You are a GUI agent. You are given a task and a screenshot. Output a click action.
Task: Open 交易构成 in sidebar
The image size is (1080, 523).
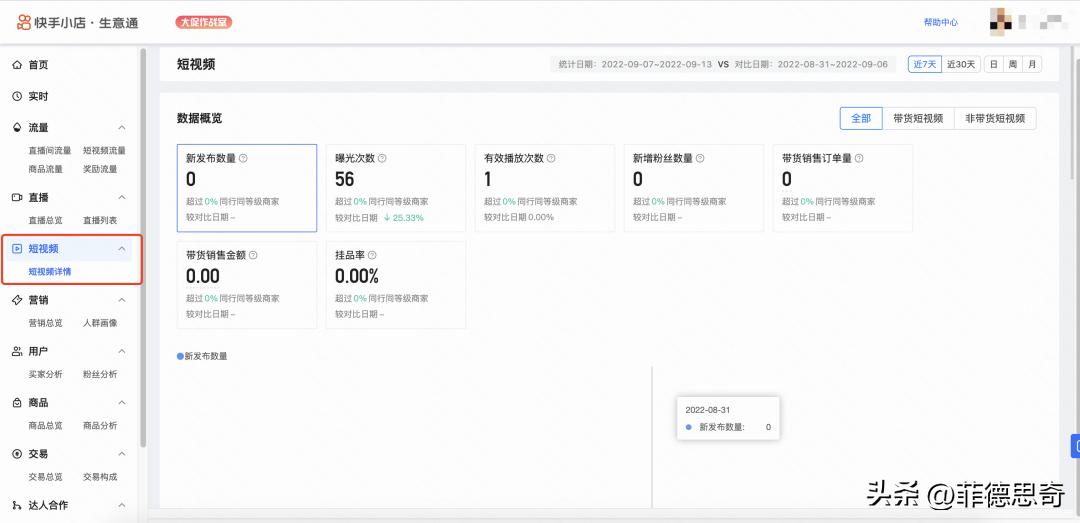(x=100, y=477)
